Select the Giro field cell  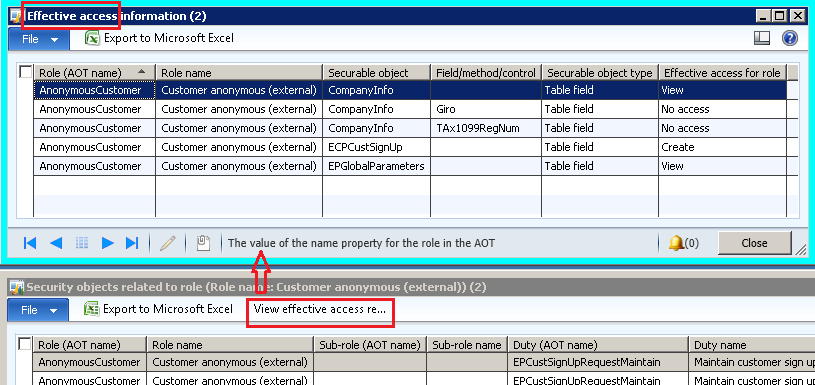pyautogui.click(x=486, y=109)
